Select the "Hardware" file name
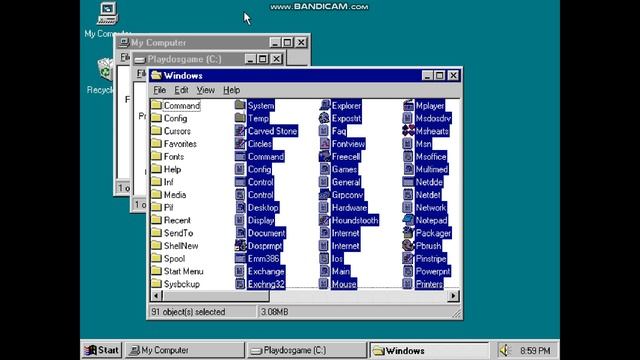Image resolution: width=640 pixels, height=360 pixels. pos(349,208)
